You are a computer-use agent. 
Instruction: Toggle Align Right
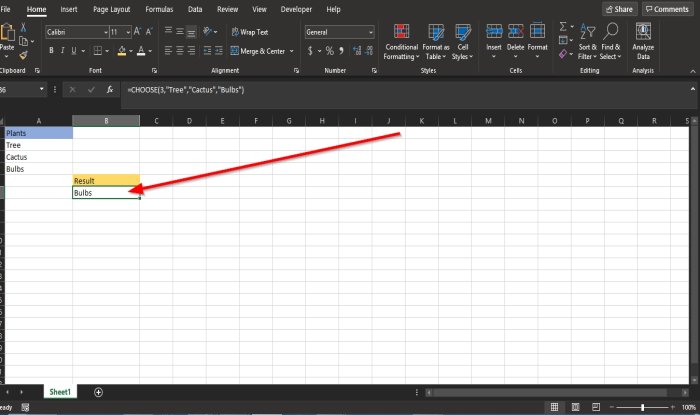tap(191, 51)
